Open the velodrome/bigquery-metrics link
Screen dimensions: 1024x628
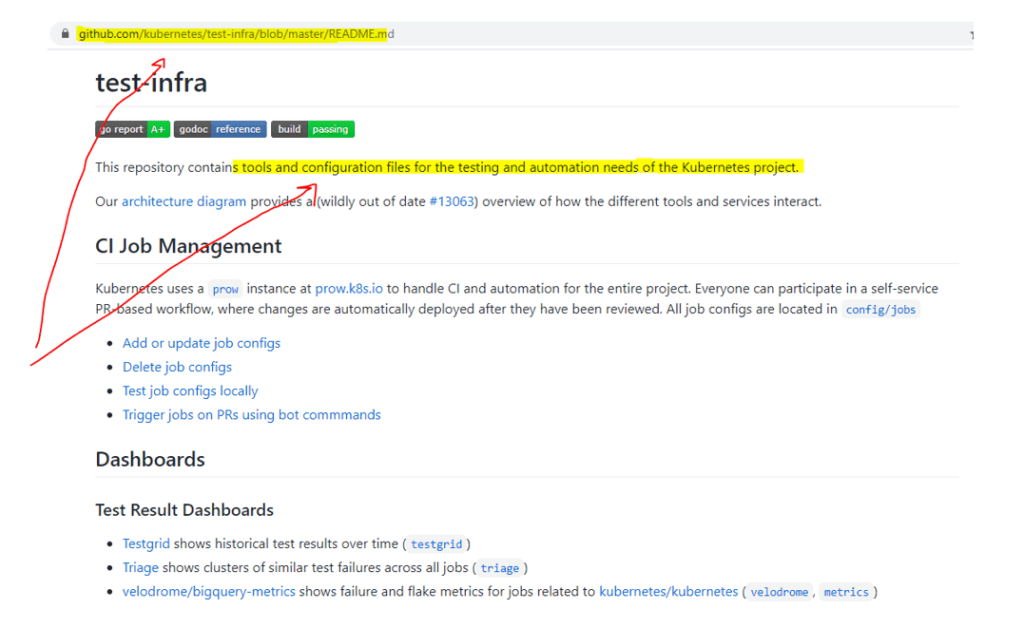pos(209,591)
